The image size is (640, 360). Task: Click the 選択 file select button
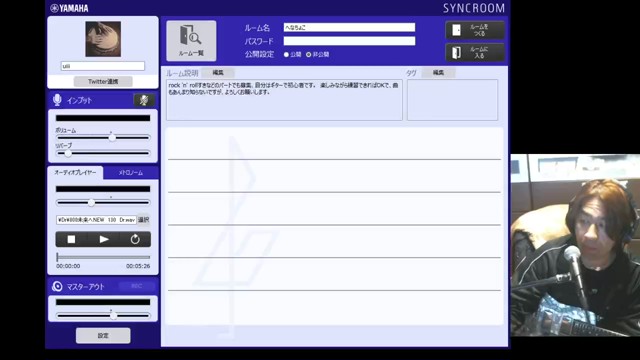pyautogui.click(x=143, y=220)
